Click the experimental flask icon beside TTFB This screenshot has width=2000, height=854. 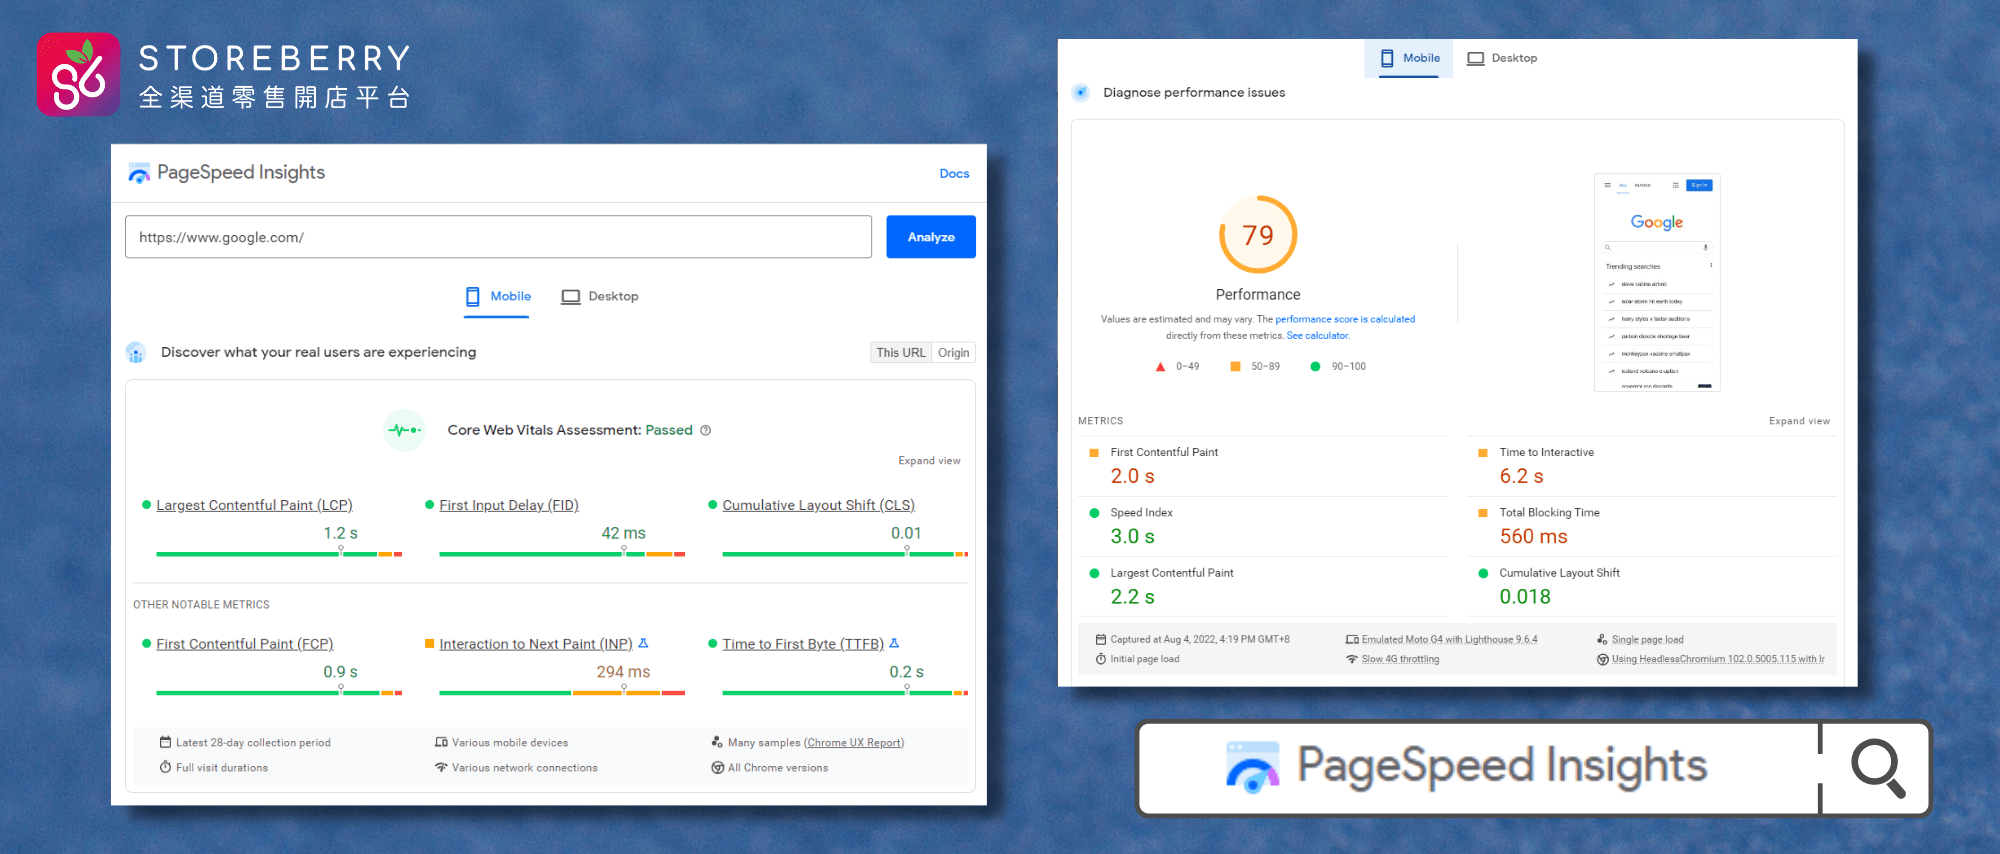click(894, 643)
